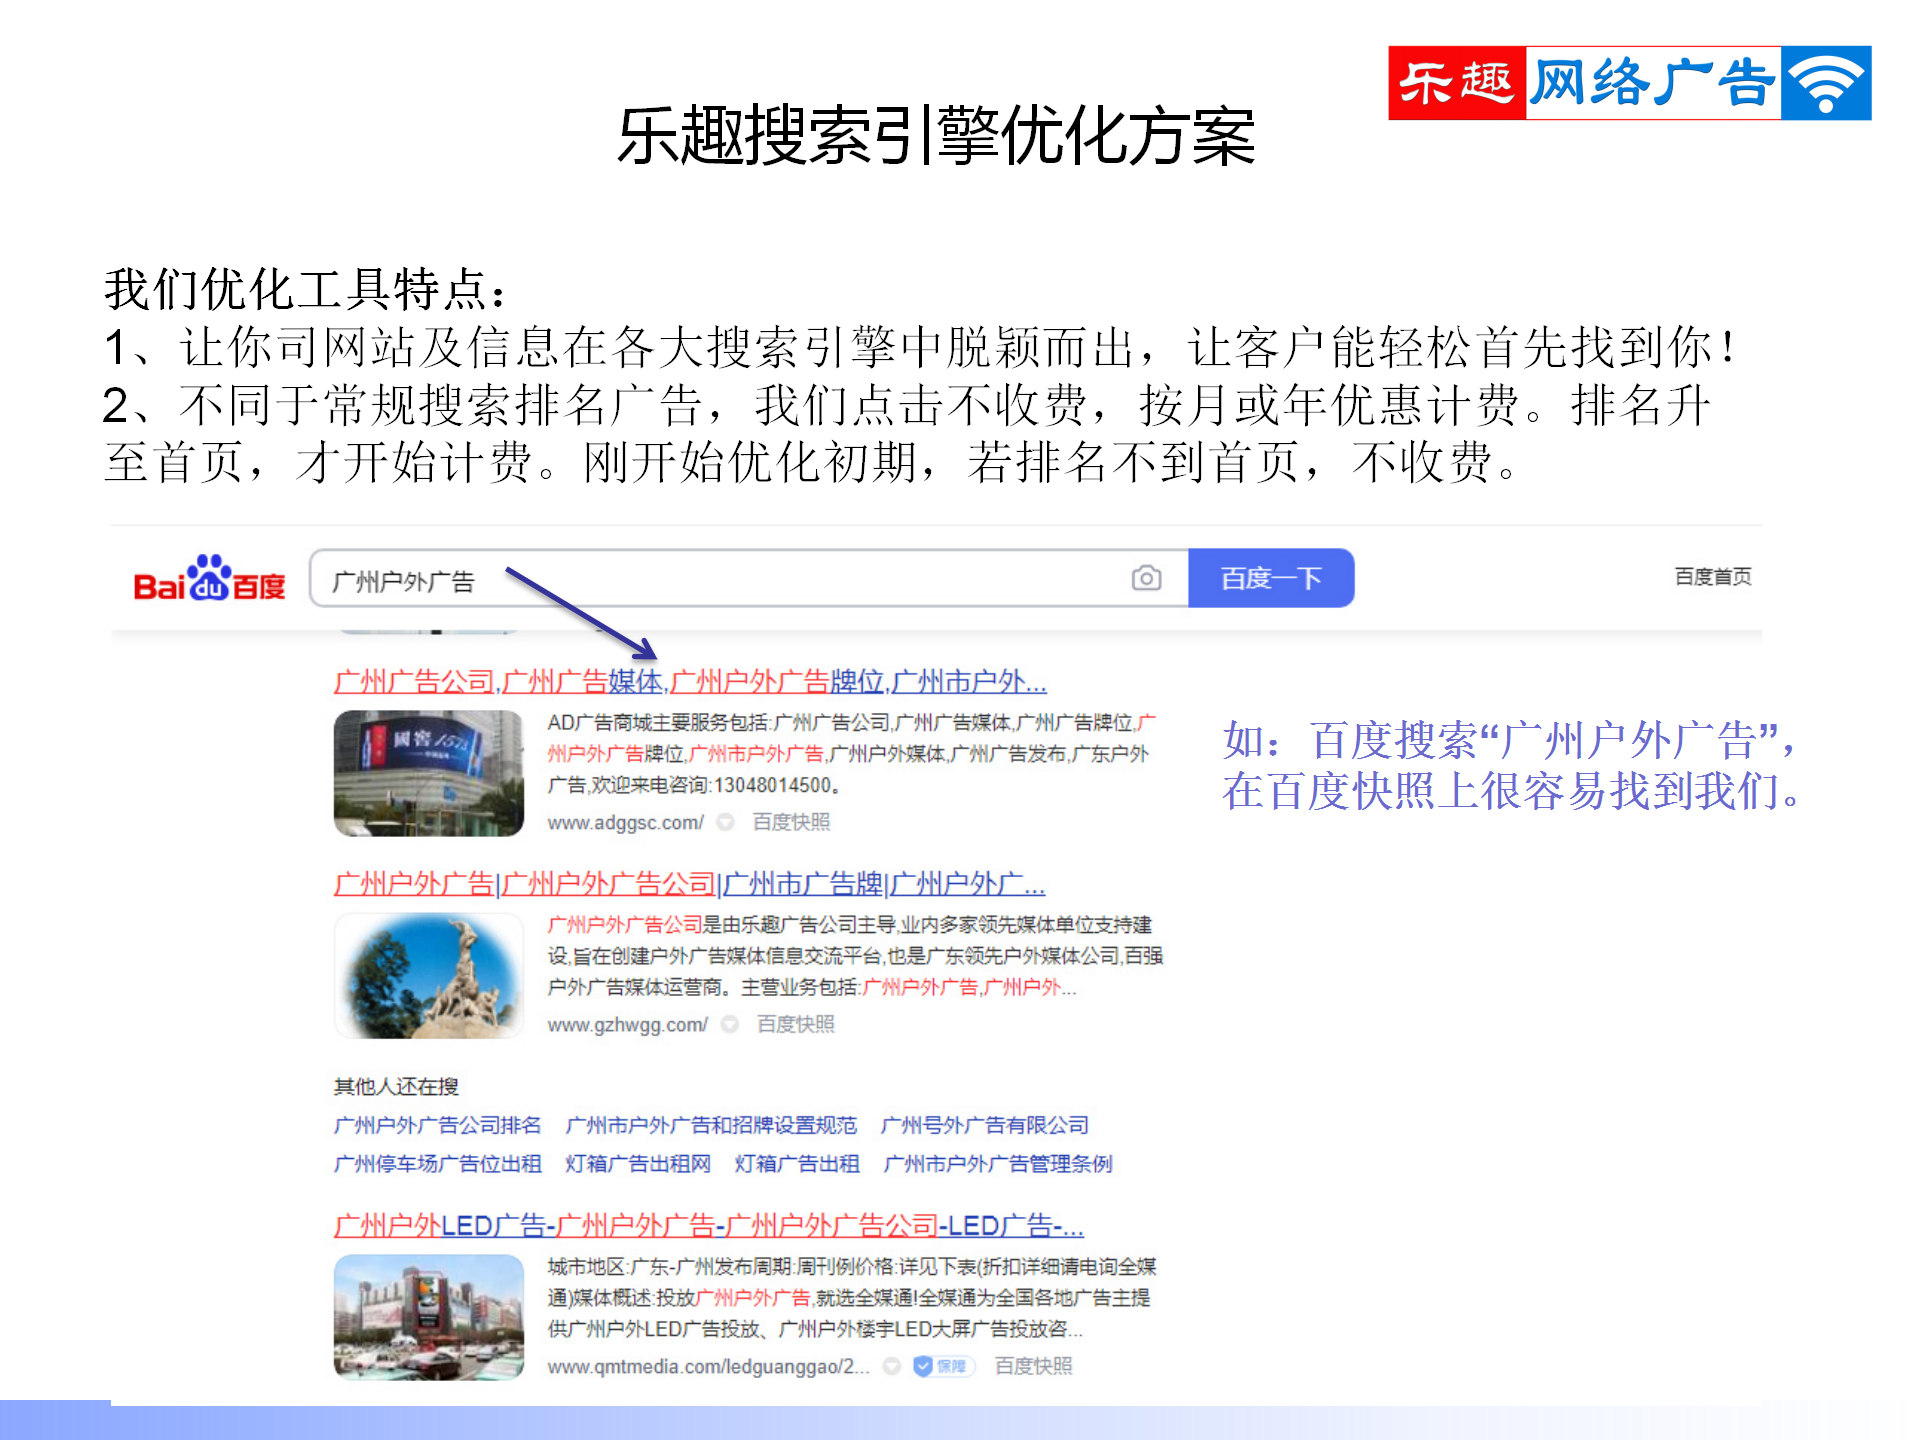Screen dimensions: 1920x1440
Task: Click related search 广州市户外广告和招牌设置规范
Action: point(711,1125)
